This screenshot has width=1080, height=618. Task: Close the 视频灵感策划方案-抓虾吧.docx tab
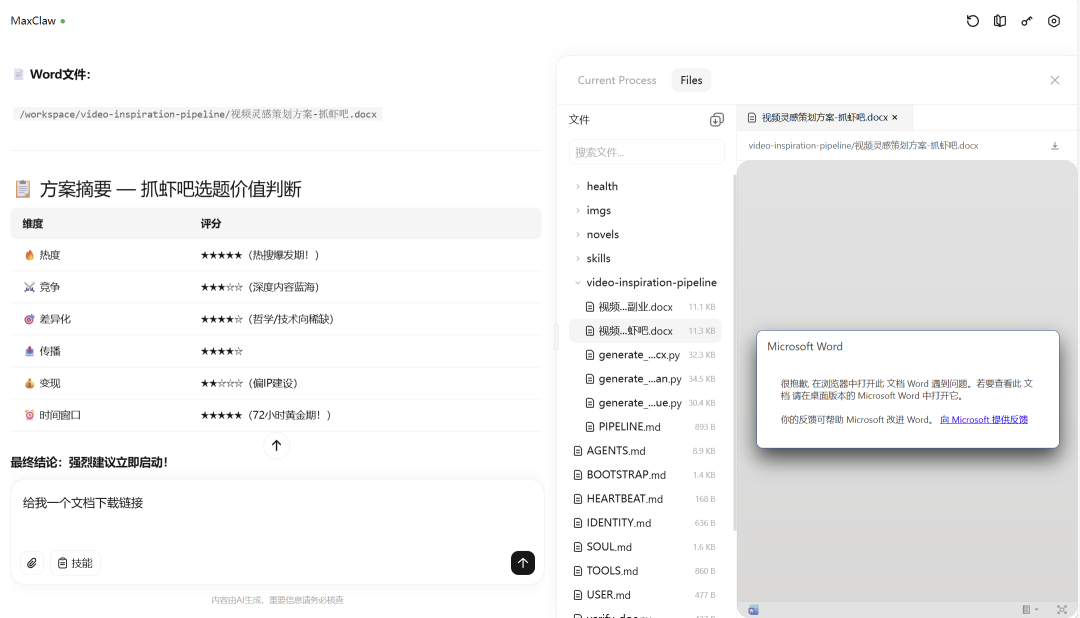click(895, 117)
